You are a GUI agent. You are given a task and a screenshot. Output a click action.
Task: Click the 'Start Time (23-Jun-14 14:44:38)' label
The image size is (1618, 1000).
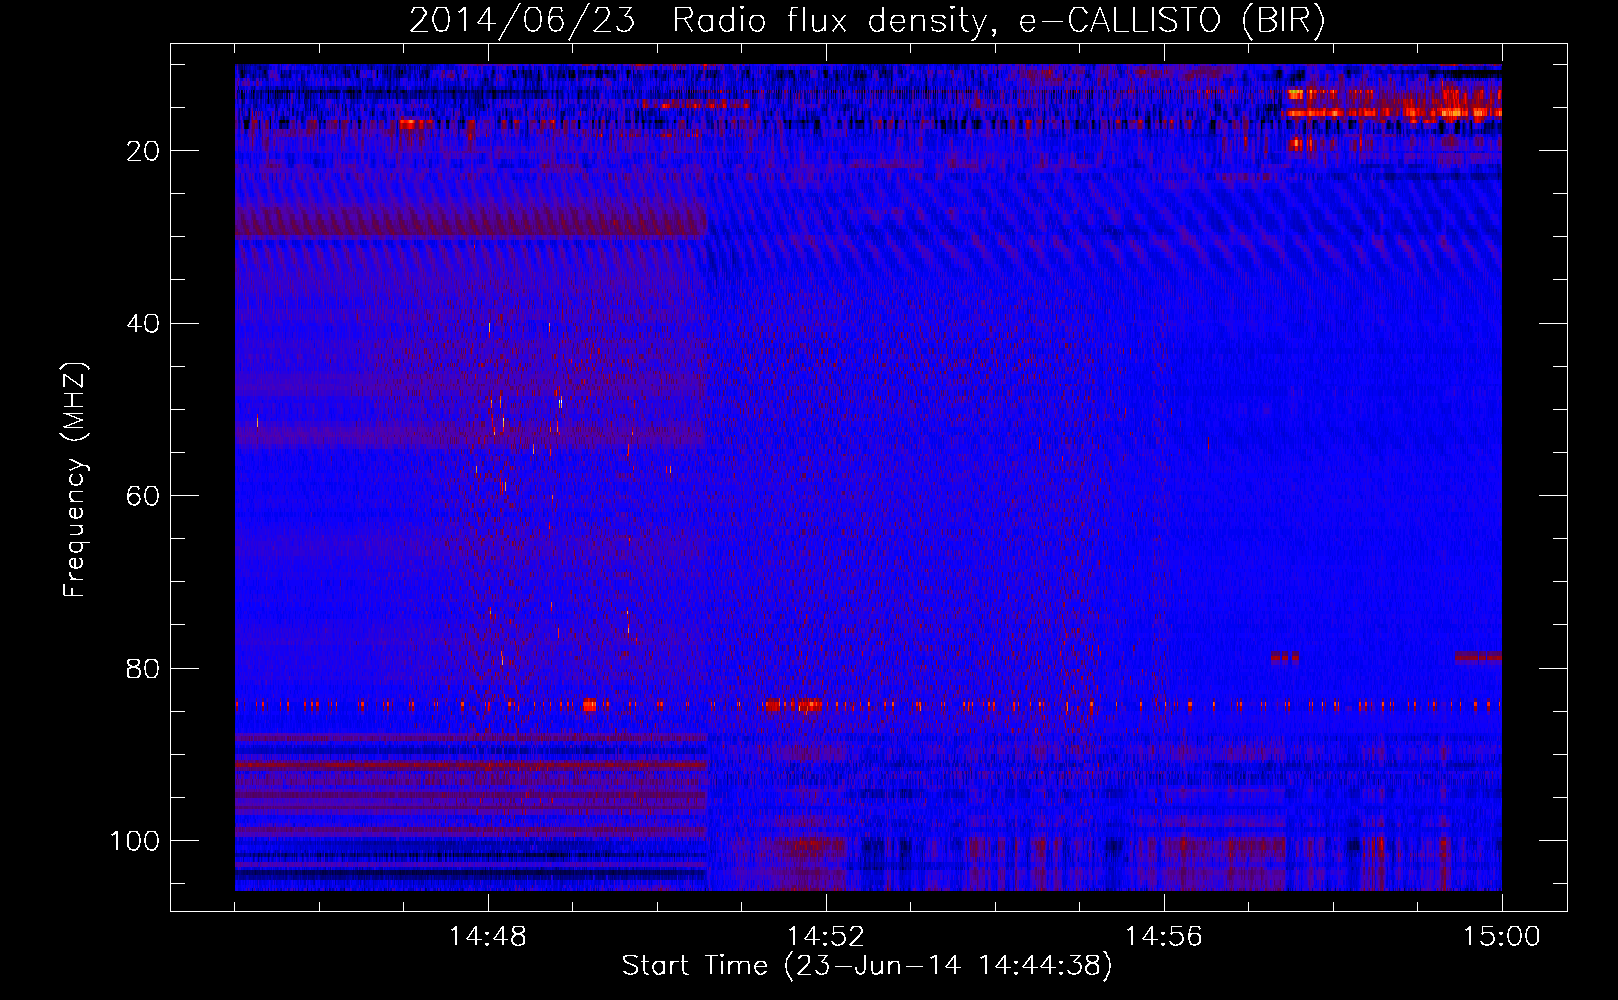867,966
